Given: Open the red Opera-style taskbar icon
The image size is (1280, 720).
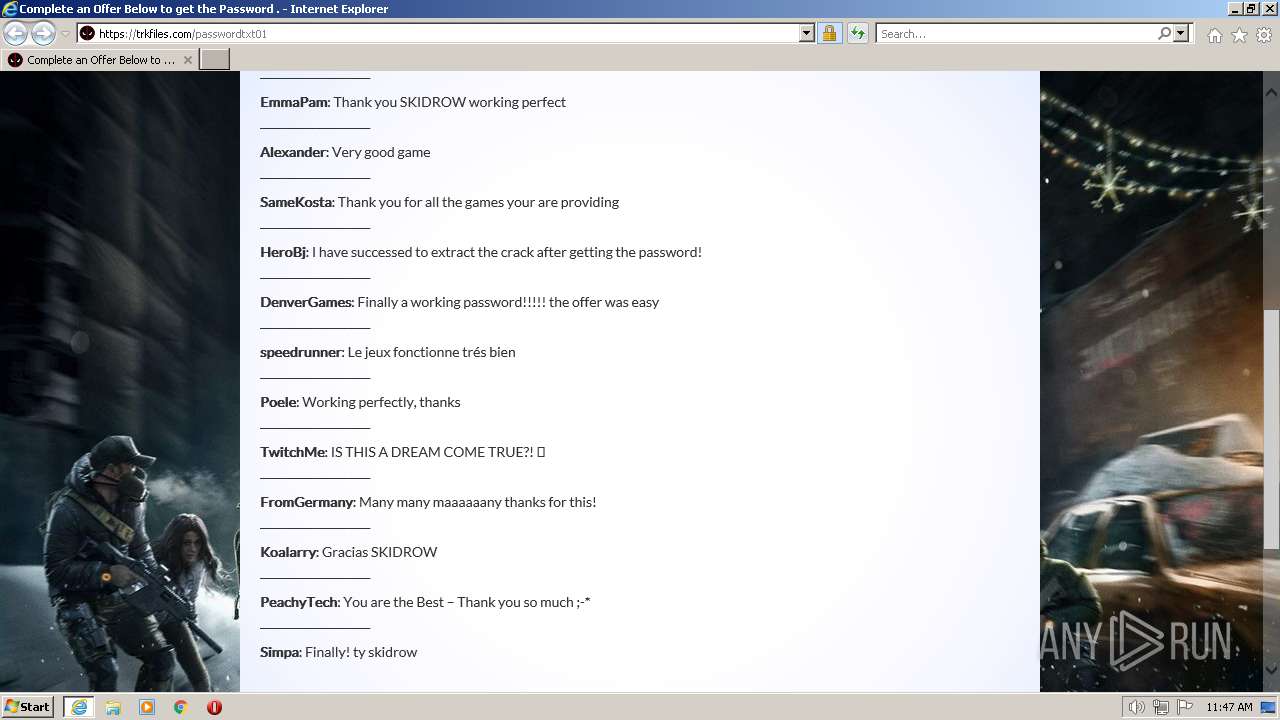Looking at the screenshot, I should pos(214,707).
